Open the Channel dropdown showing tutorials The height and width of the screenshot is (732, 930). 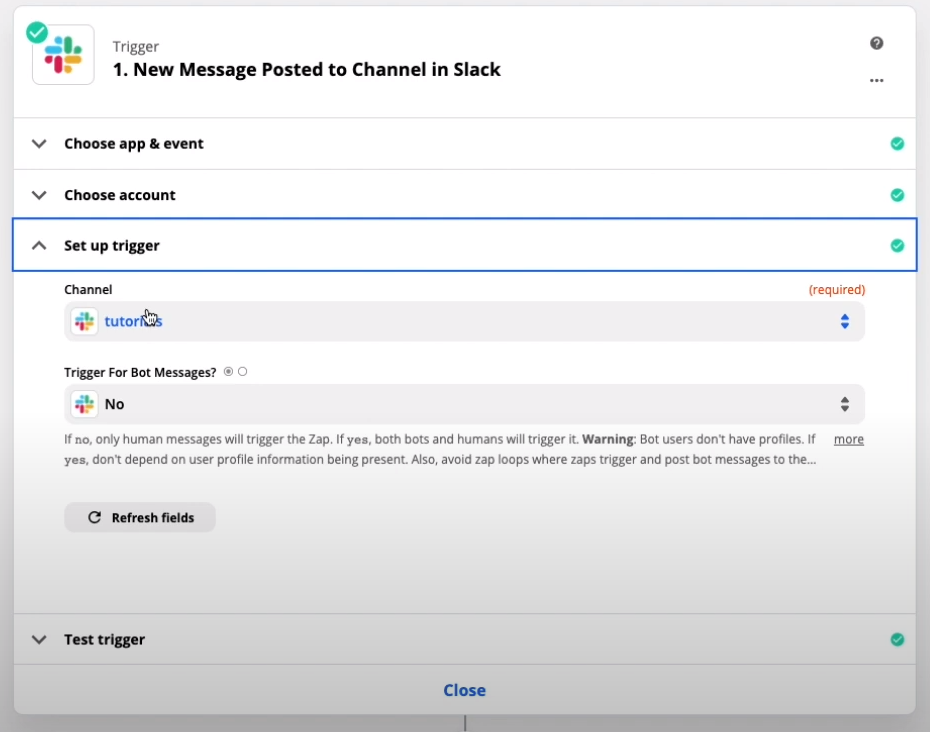tap(464, 321)
